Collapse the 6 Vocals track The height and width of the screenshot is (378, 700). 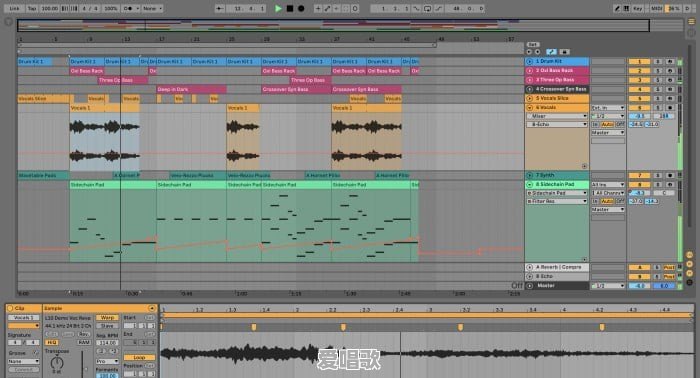point(529,108)
